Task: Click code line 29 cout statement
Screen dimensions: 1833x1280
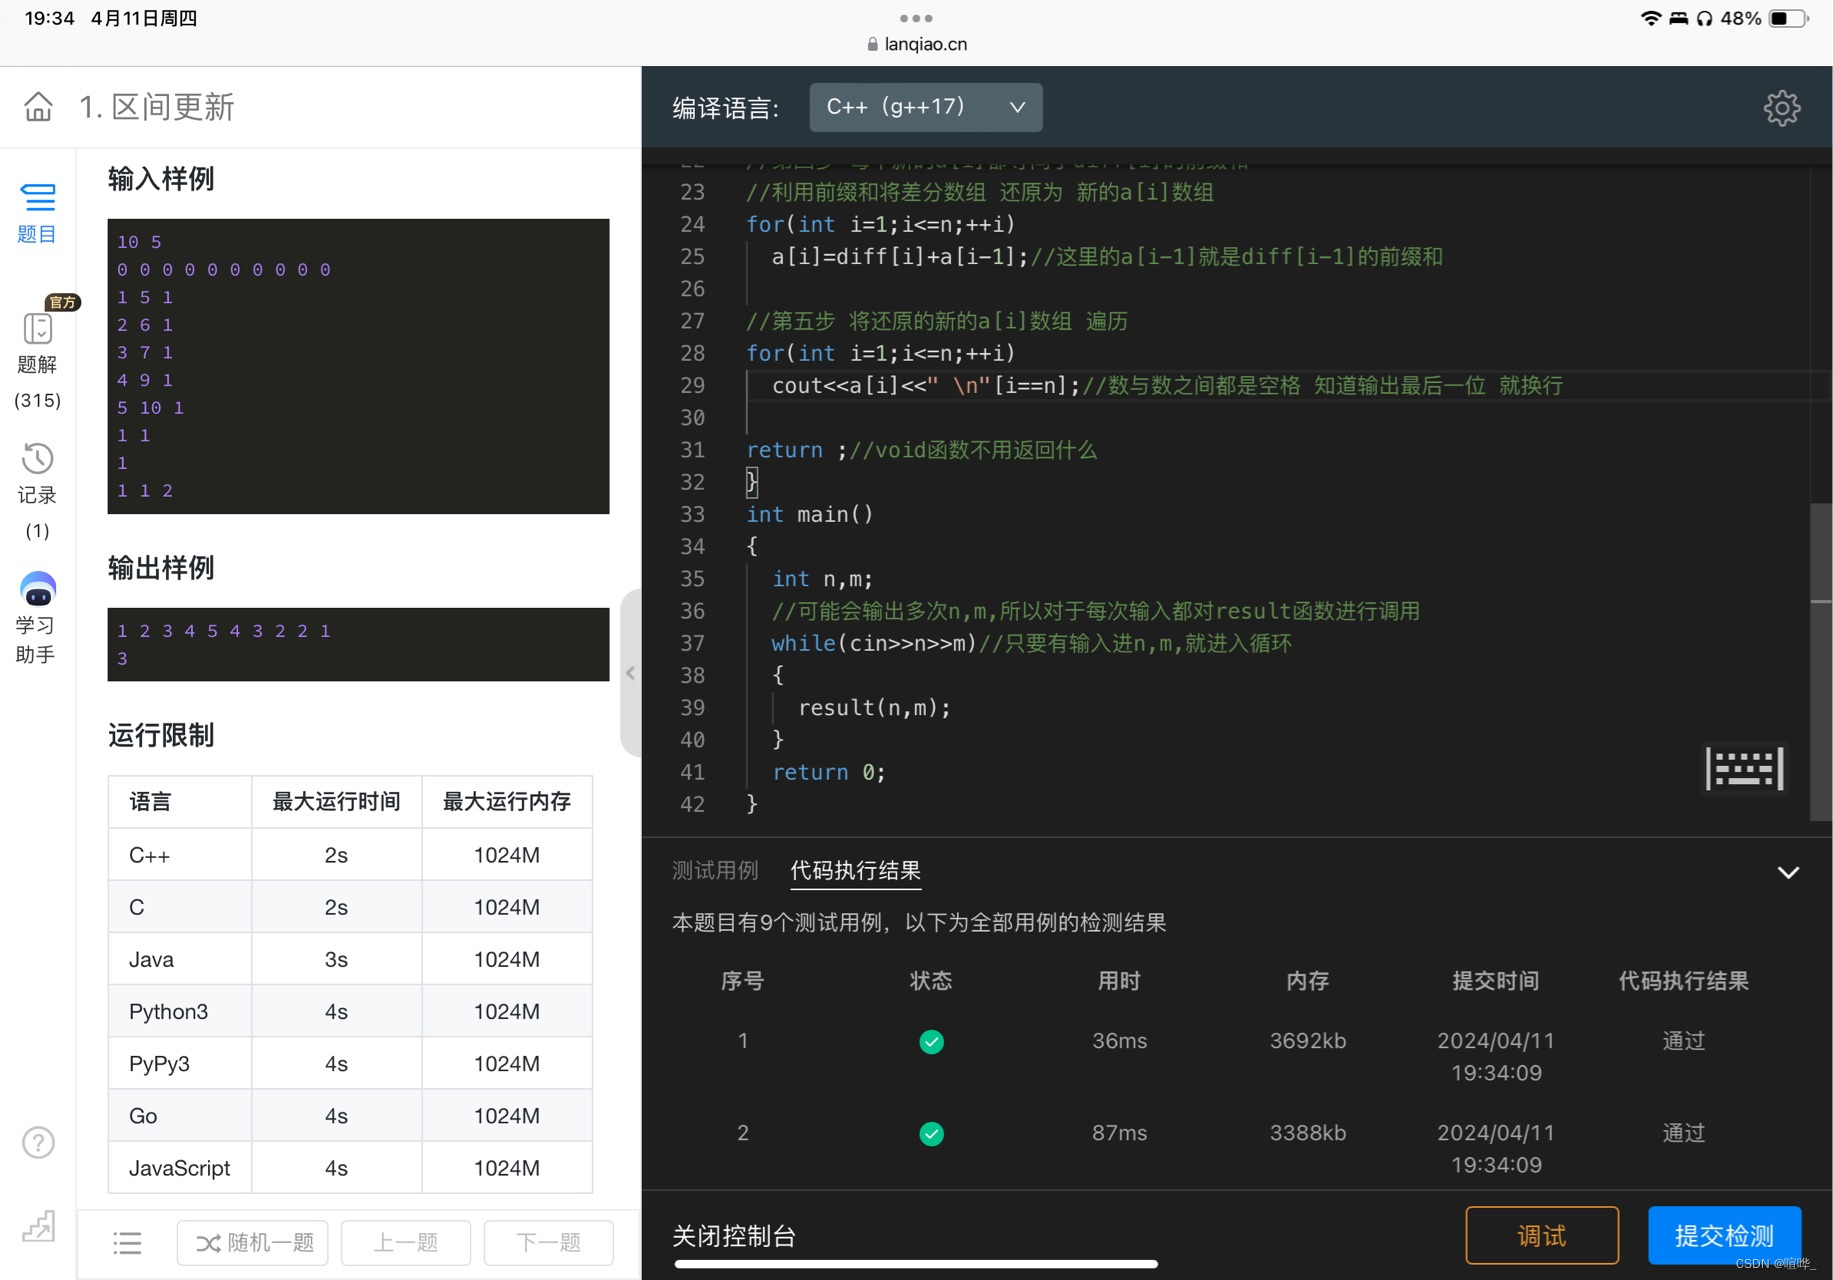Action: (x=1167, y=386)
